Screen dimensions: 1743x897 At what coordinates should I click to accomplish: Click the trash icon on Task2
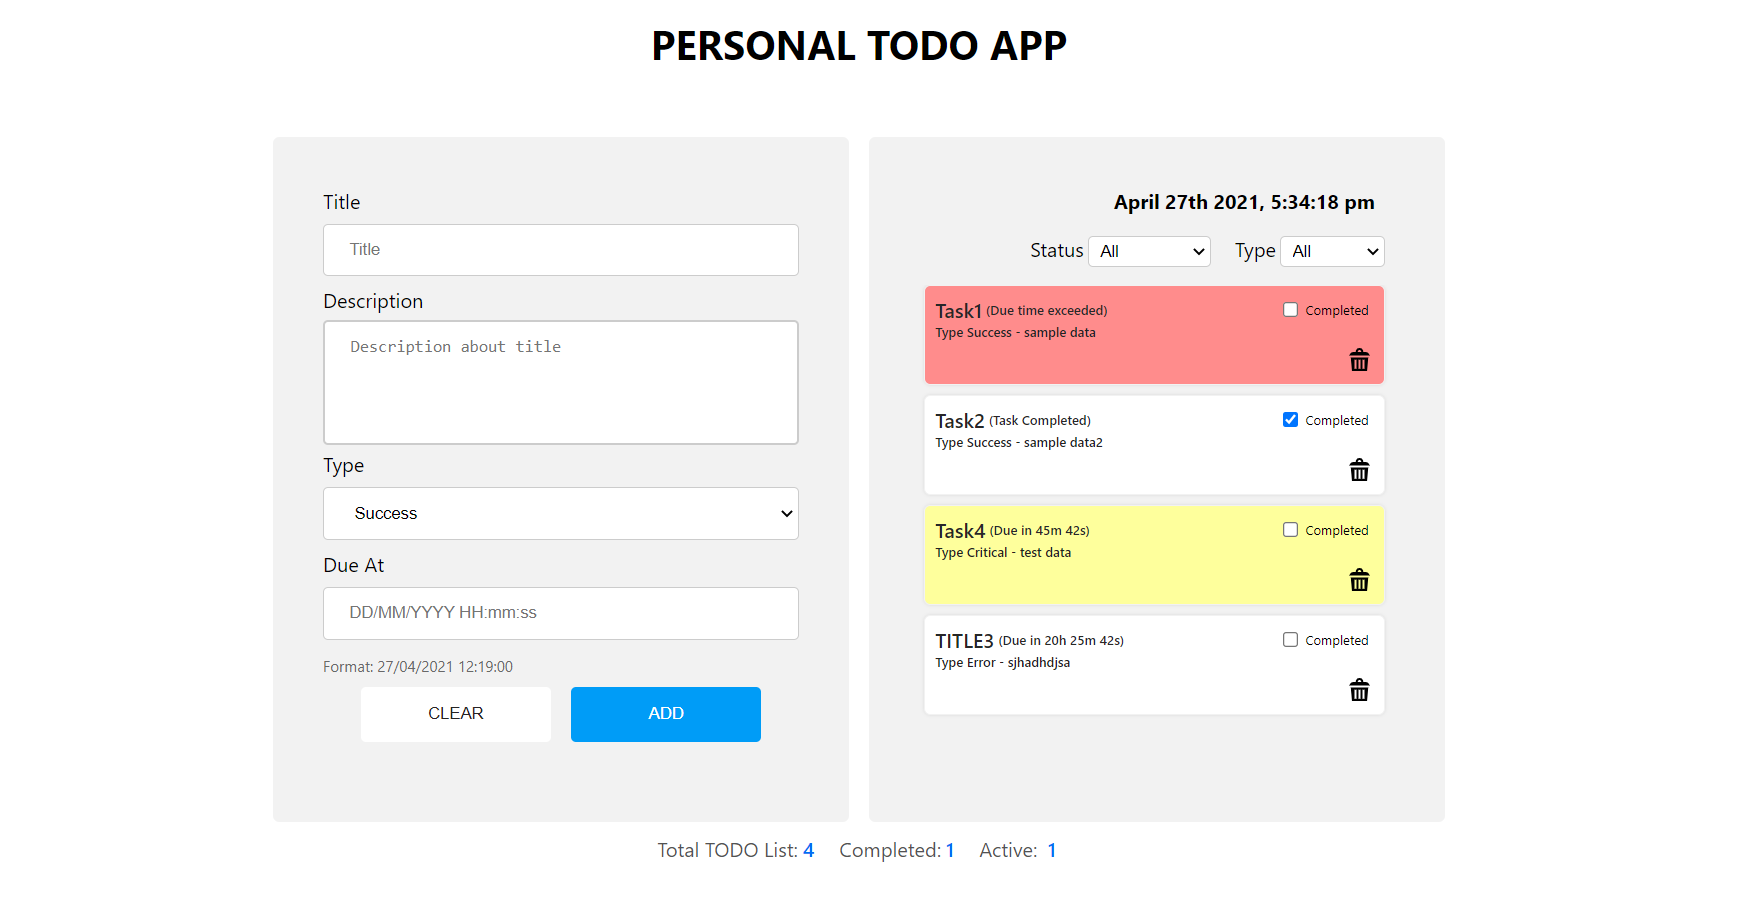click(1359, 470)
